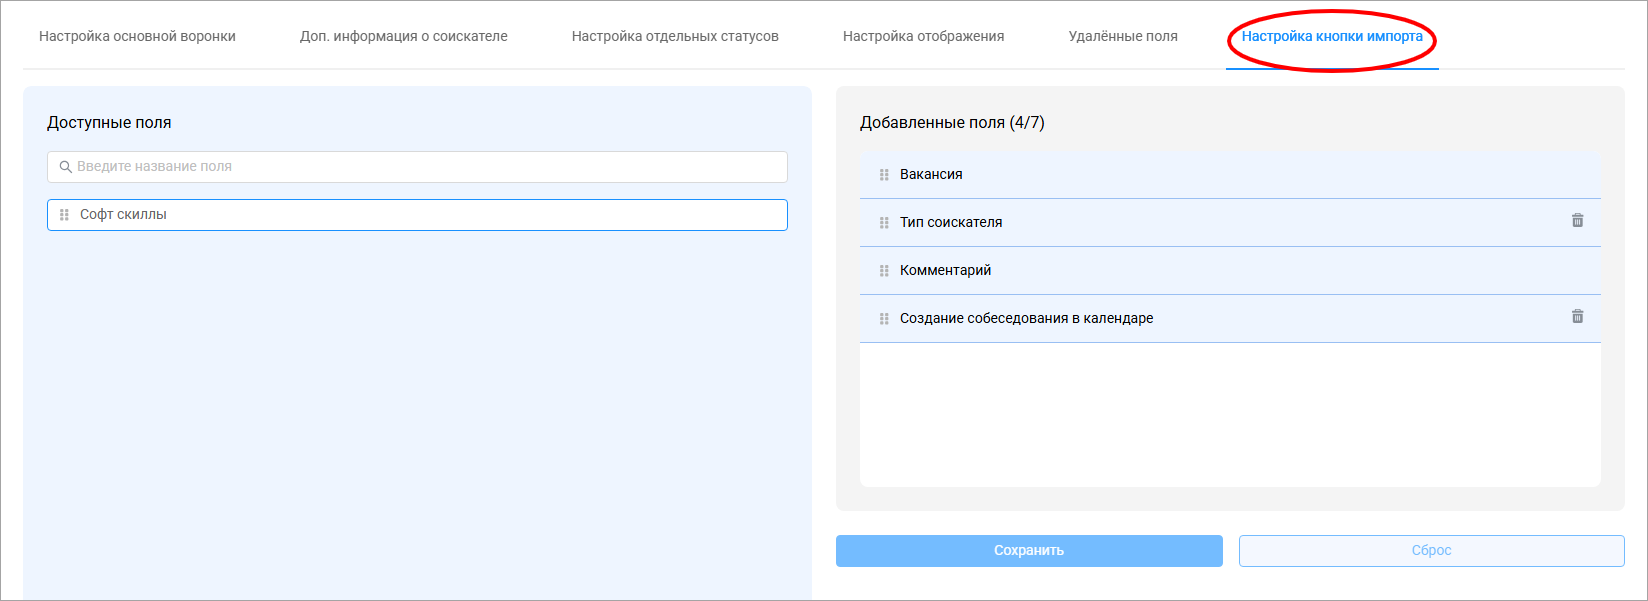This screenshot has height=601, width=1648.
Task: Click the Сохранить button
Action: pyautogui.click(x=1029, y=551)
